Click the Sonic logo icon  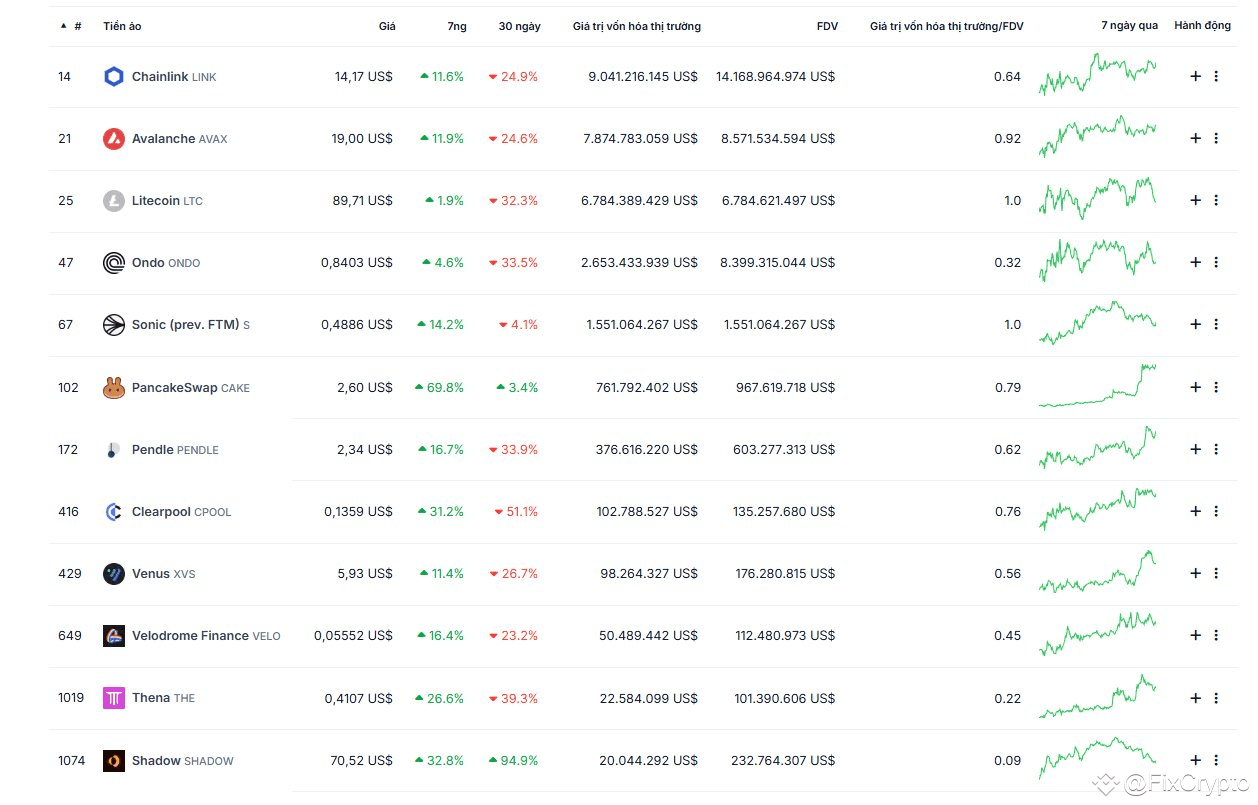113,324
